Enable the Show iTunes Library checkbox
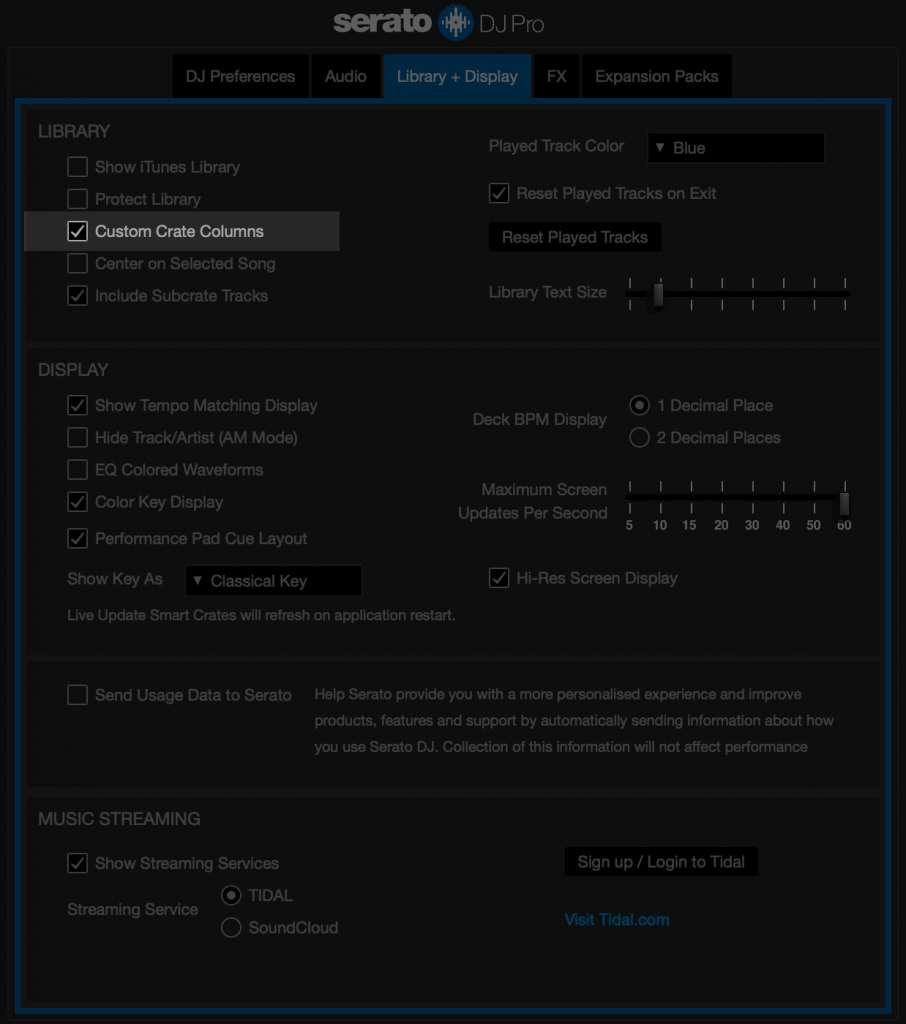Image resolution: width=906 pixels, height=1024 pixels. click(x=77, y=167)
